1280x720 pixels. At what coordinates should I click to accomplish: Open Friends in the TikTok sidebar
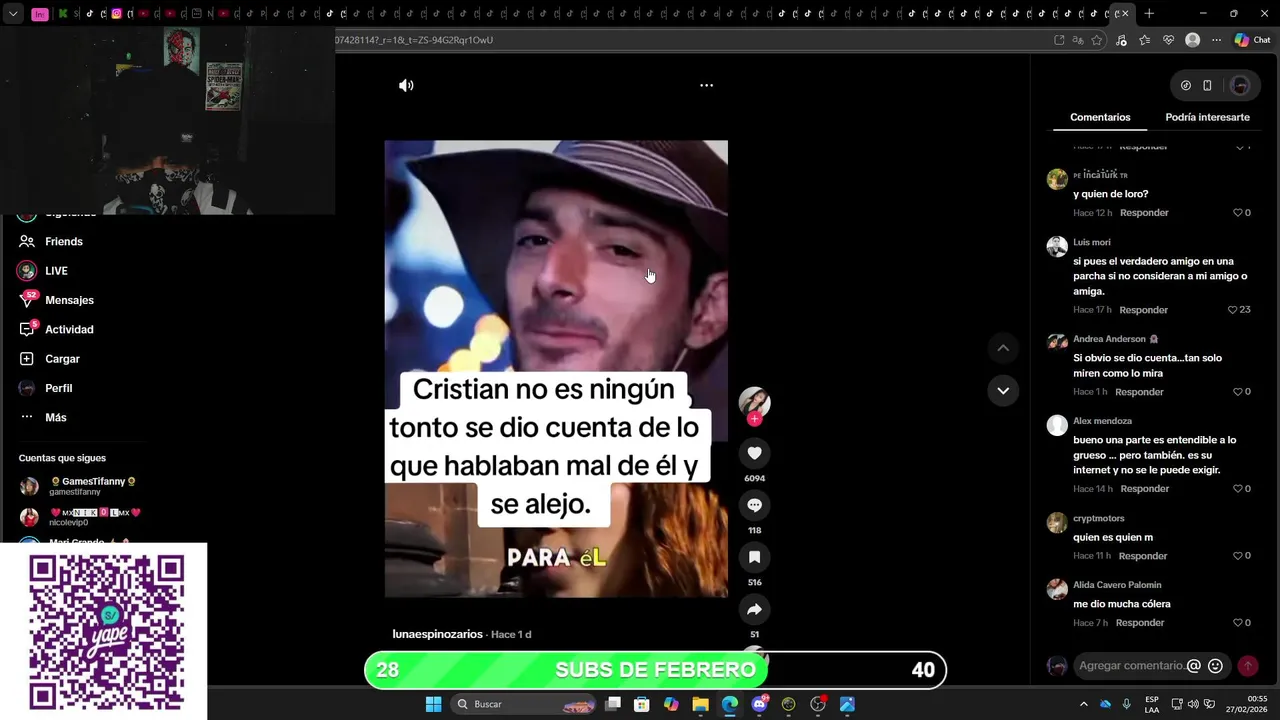(64, 241)
